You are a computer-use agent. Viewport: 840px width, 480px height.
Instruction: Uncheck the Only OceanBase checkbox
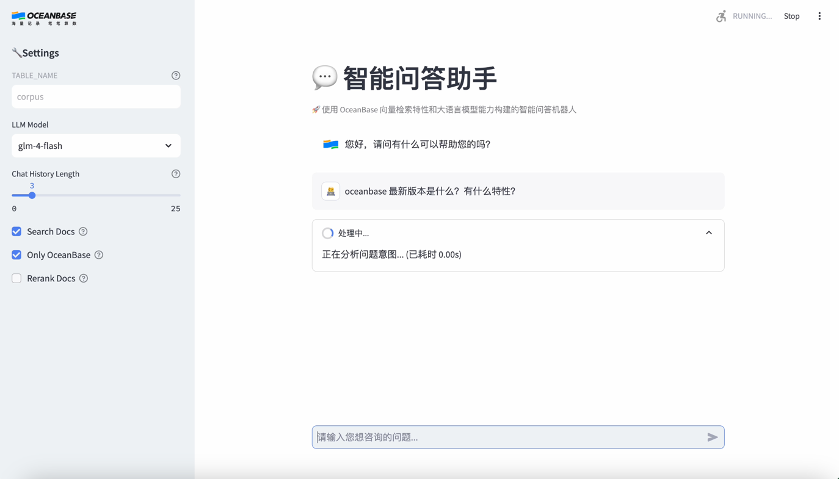[x=17, y=255]
